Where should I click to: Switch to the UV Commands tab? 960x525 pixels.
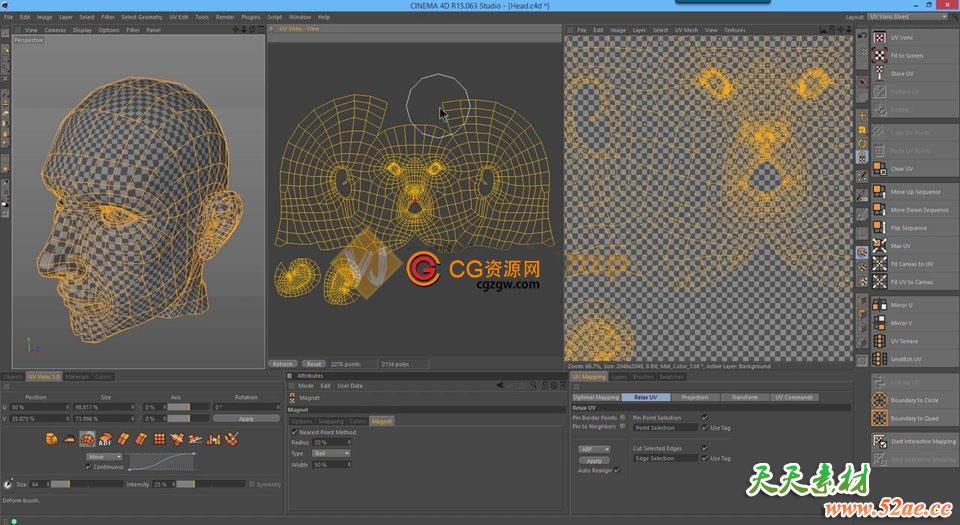(x=794, y=397)
